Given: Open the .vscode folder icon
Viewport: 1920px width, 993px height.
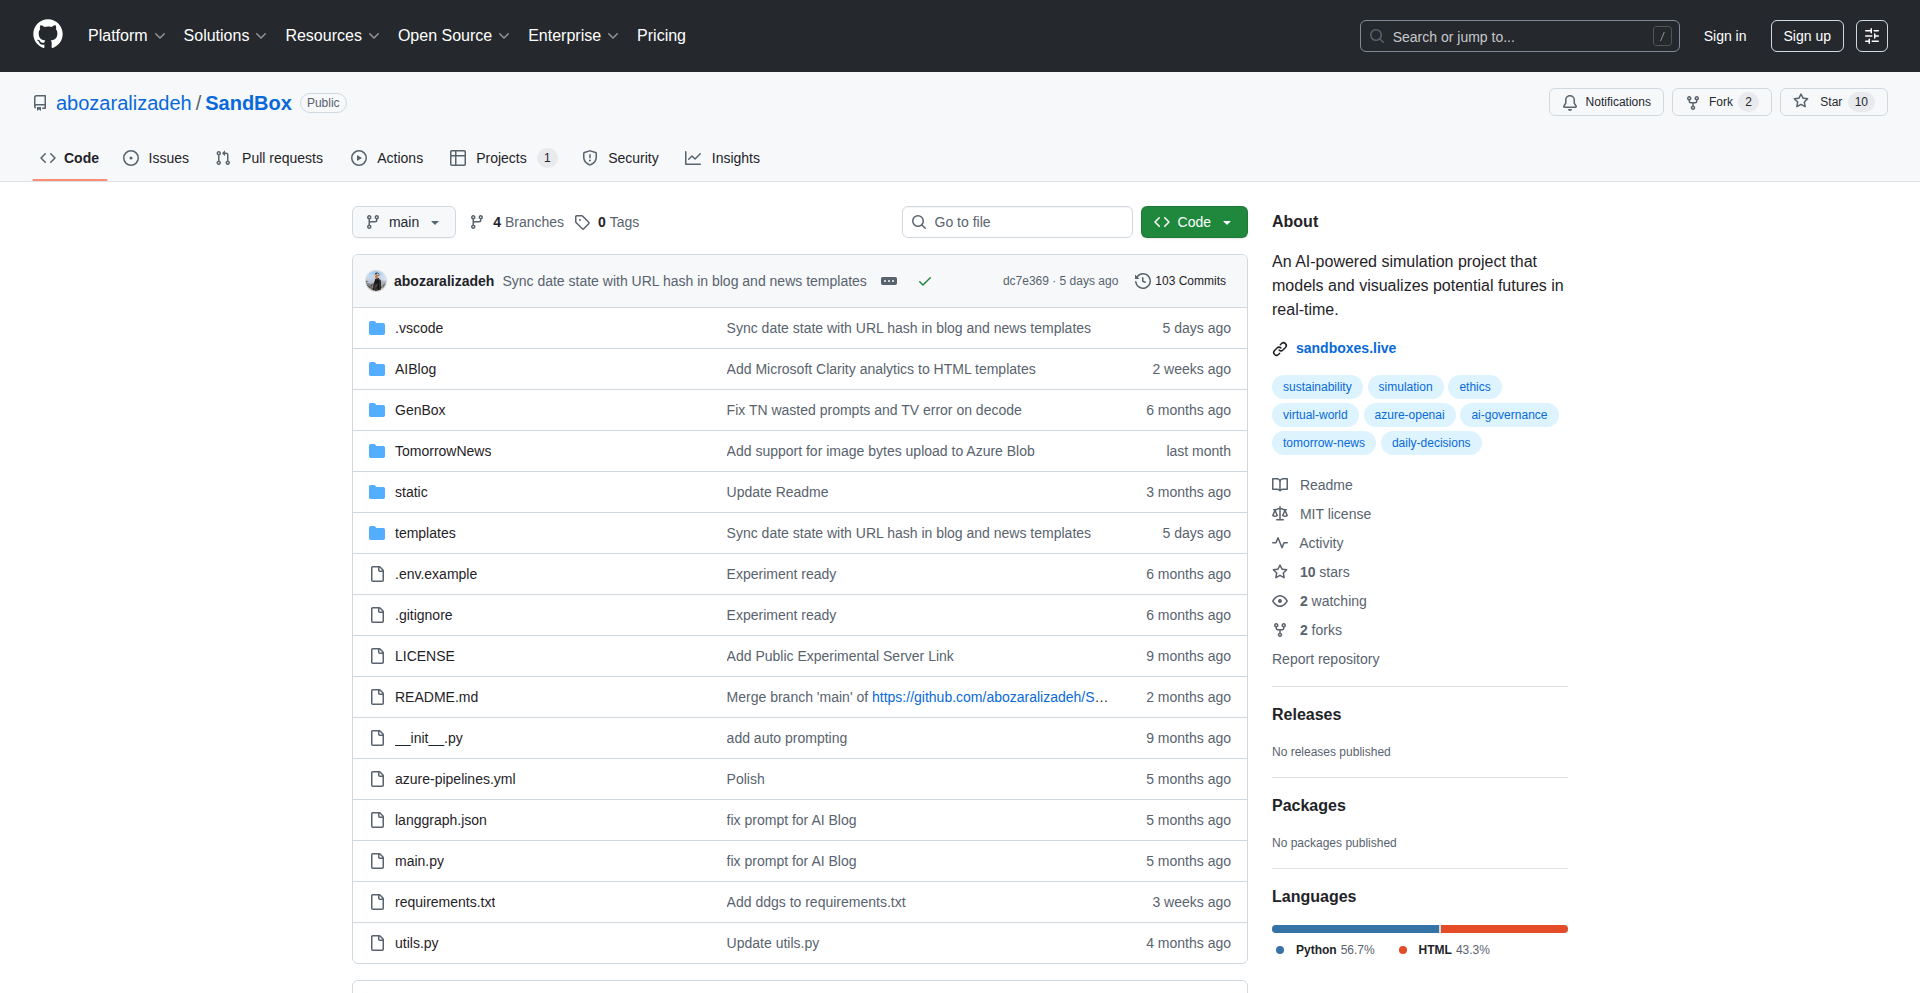Looking at the screenshot, I should pyautogui.click(x=377, y=328).
